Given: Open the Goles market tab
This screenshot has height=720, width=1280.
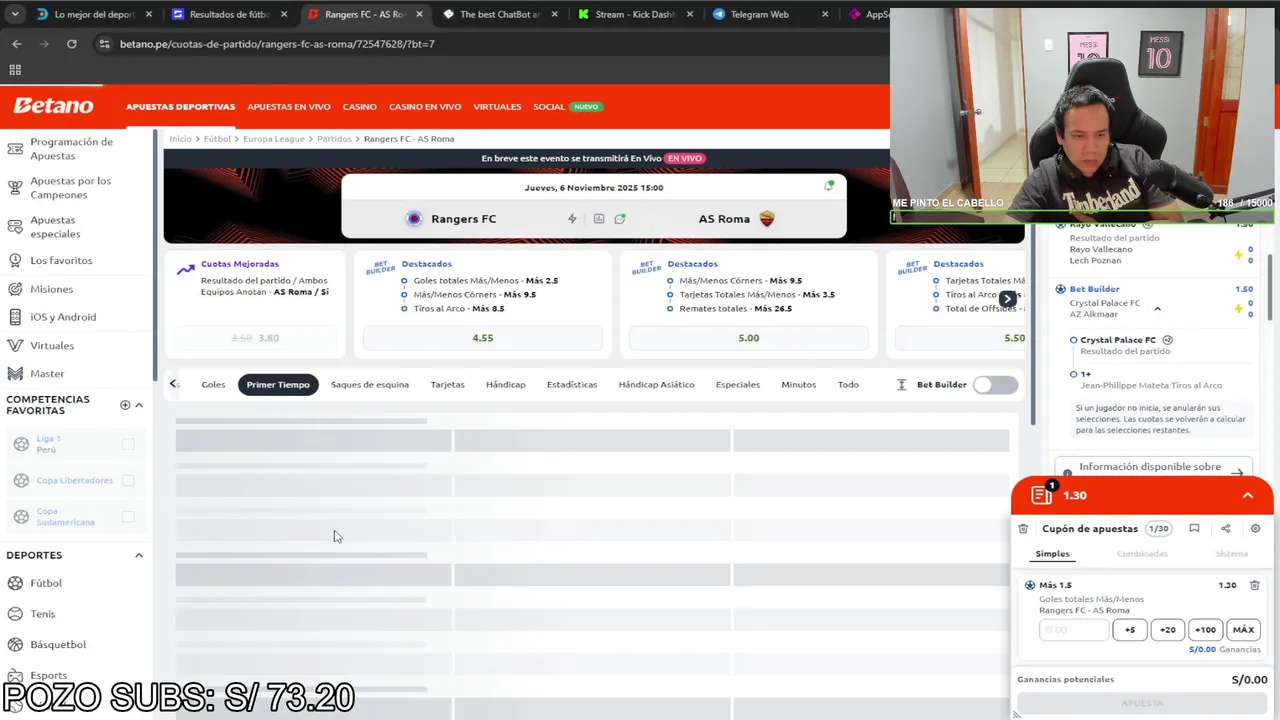Looking at the screenshot, I should (213, 385).
